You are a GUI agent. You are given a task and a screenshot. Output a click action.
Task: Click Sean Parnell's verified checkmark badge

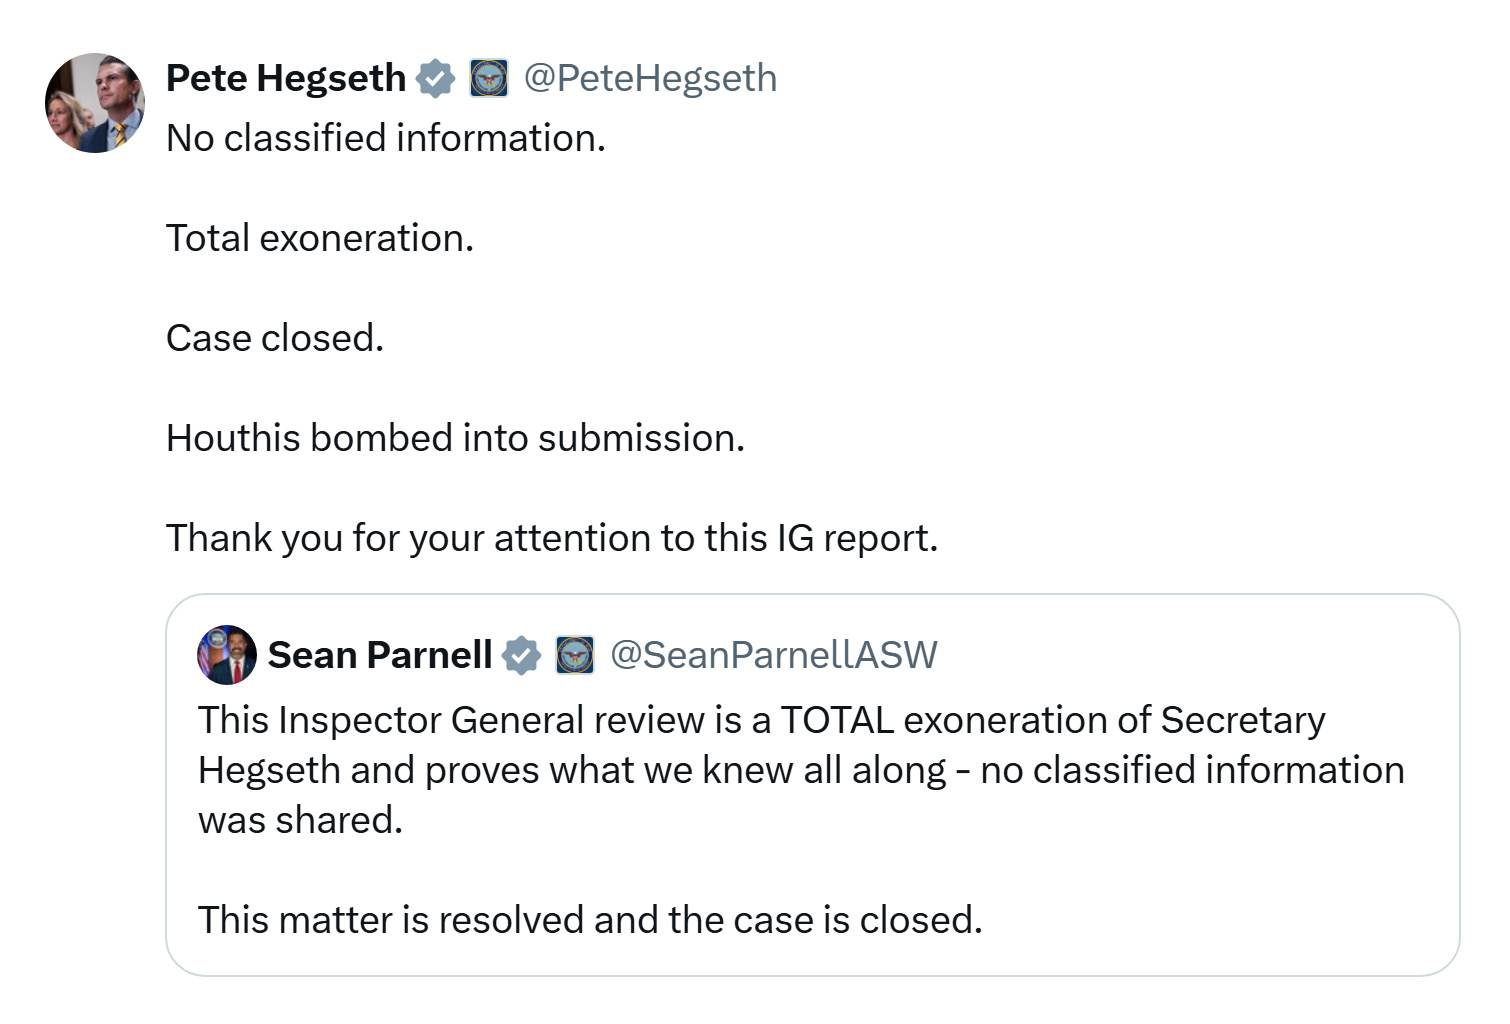521,655
